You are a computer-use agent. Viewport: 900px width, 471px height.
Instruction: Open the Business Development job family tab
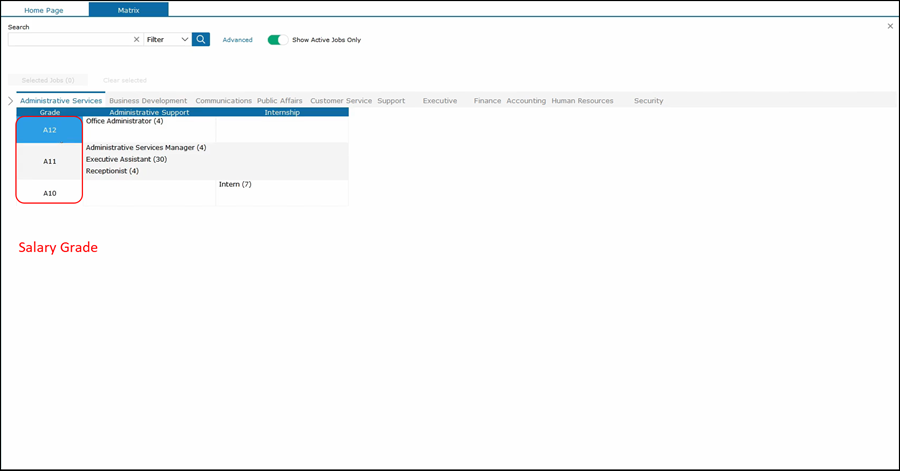click(x=148, y=101)
